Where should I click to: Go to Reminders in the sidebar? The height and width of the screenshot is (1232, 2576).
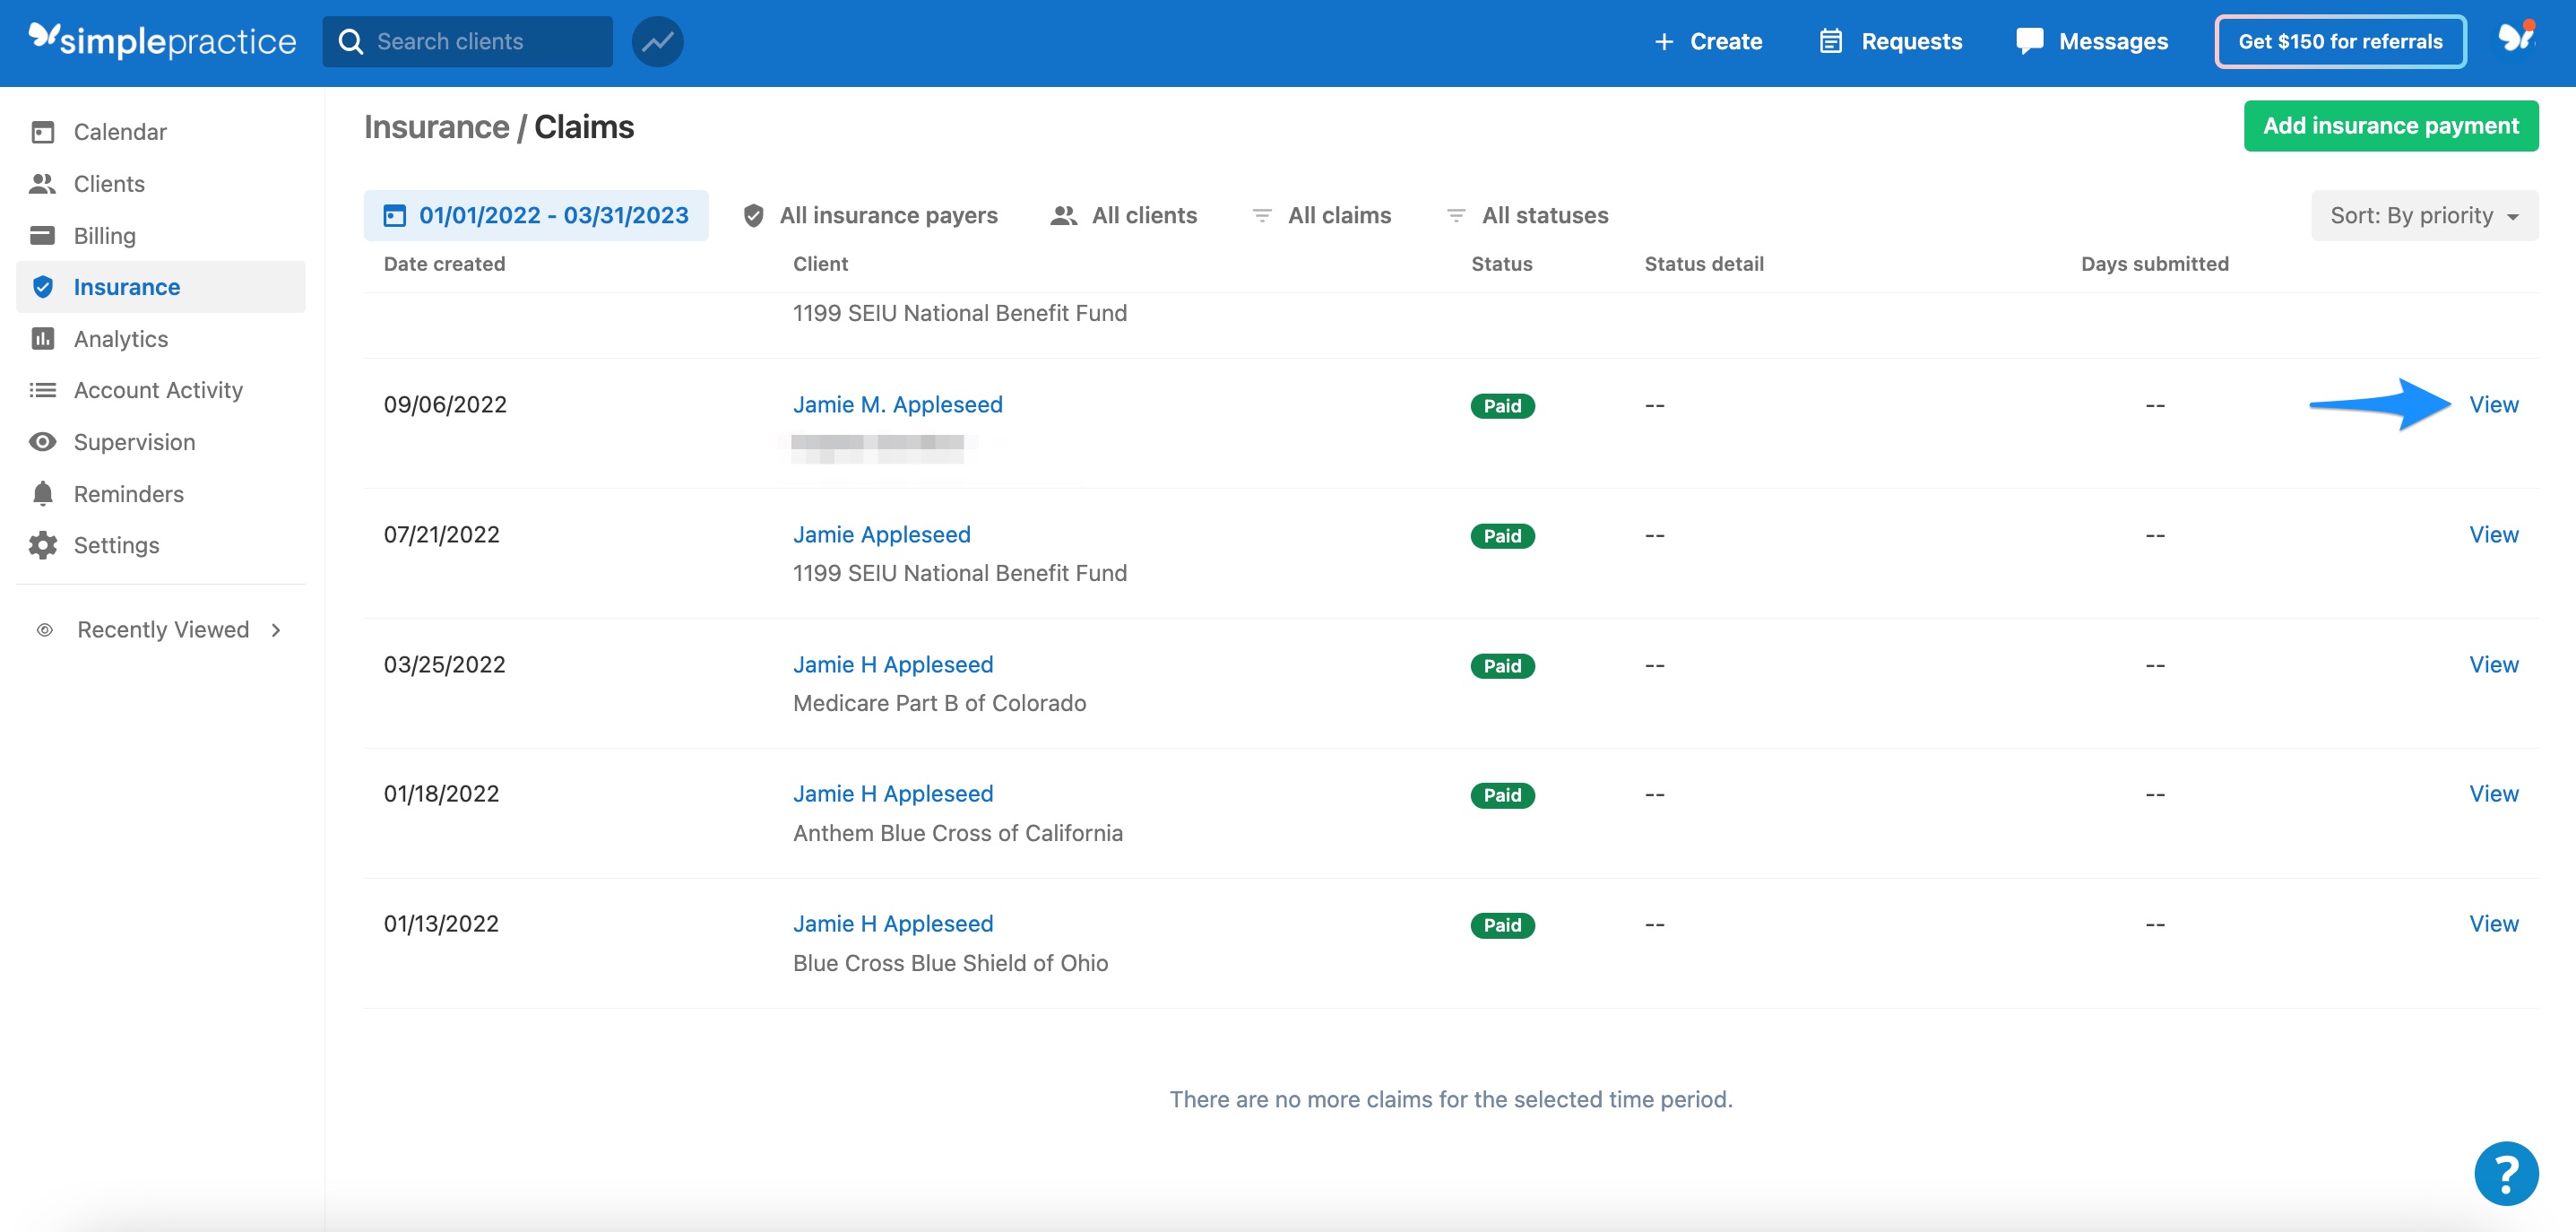tap(161, 494)
